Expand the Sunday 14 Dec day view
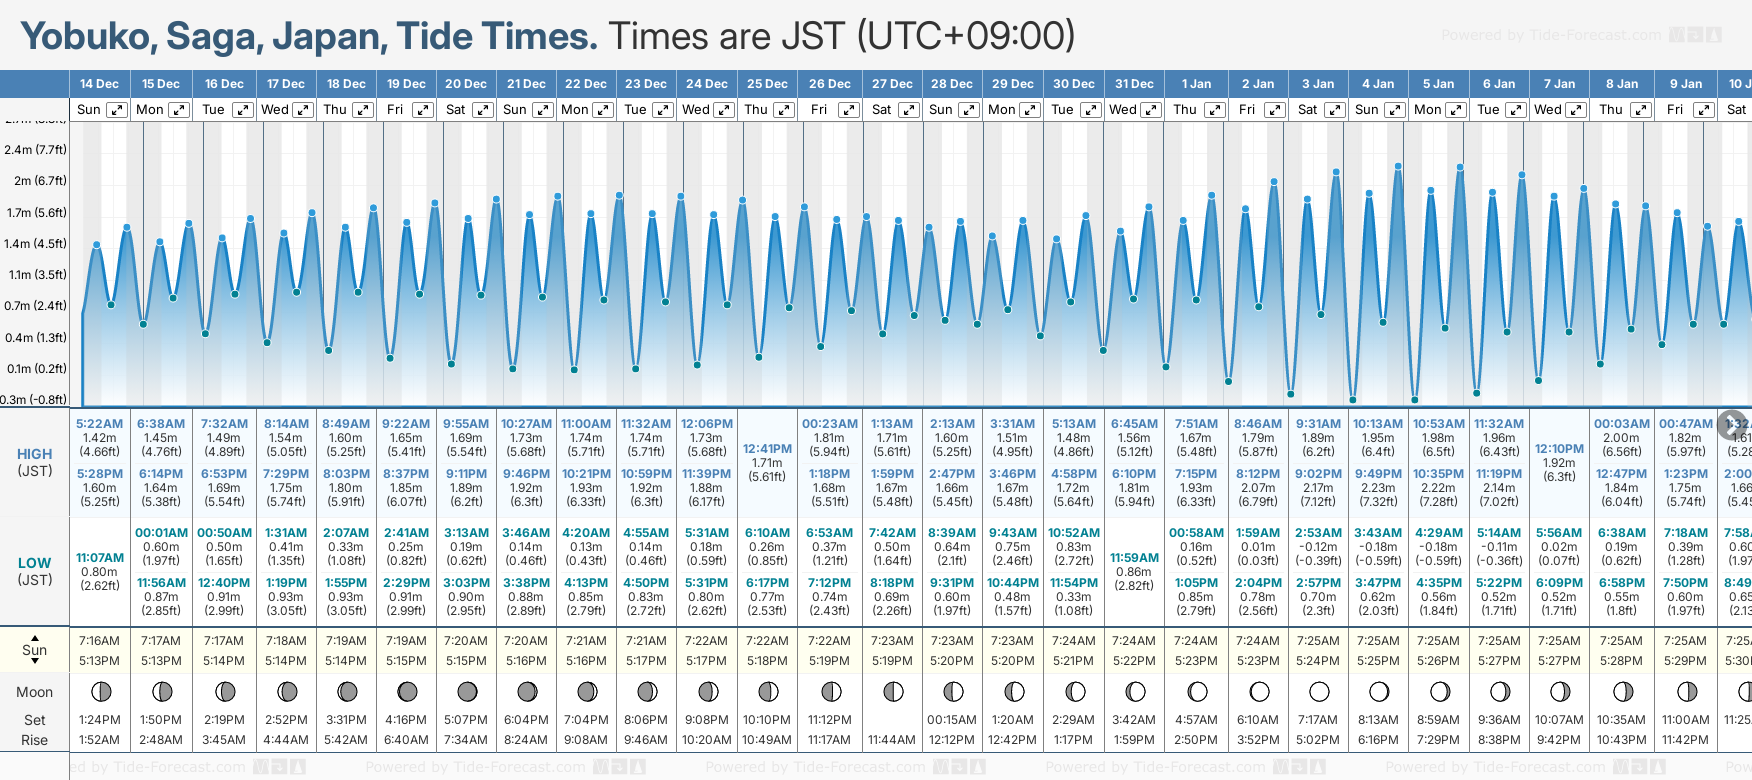 pyautogui.click(x=117, y=110)
